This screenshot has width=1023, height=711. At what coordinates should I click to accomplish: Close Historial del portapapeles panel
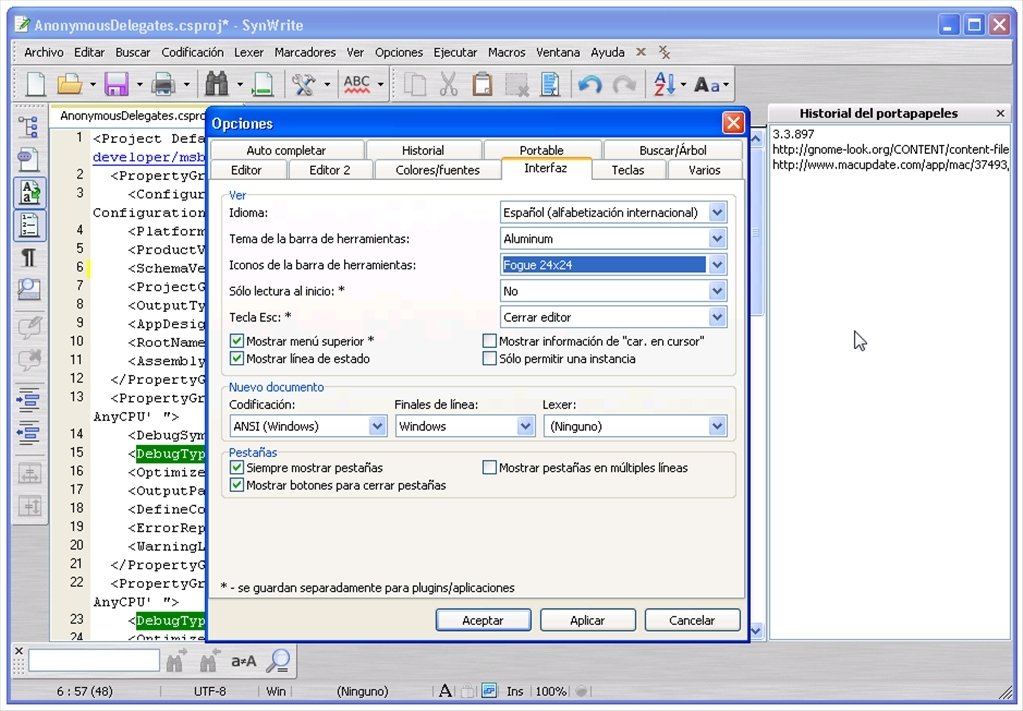[x=1000, y=113]
